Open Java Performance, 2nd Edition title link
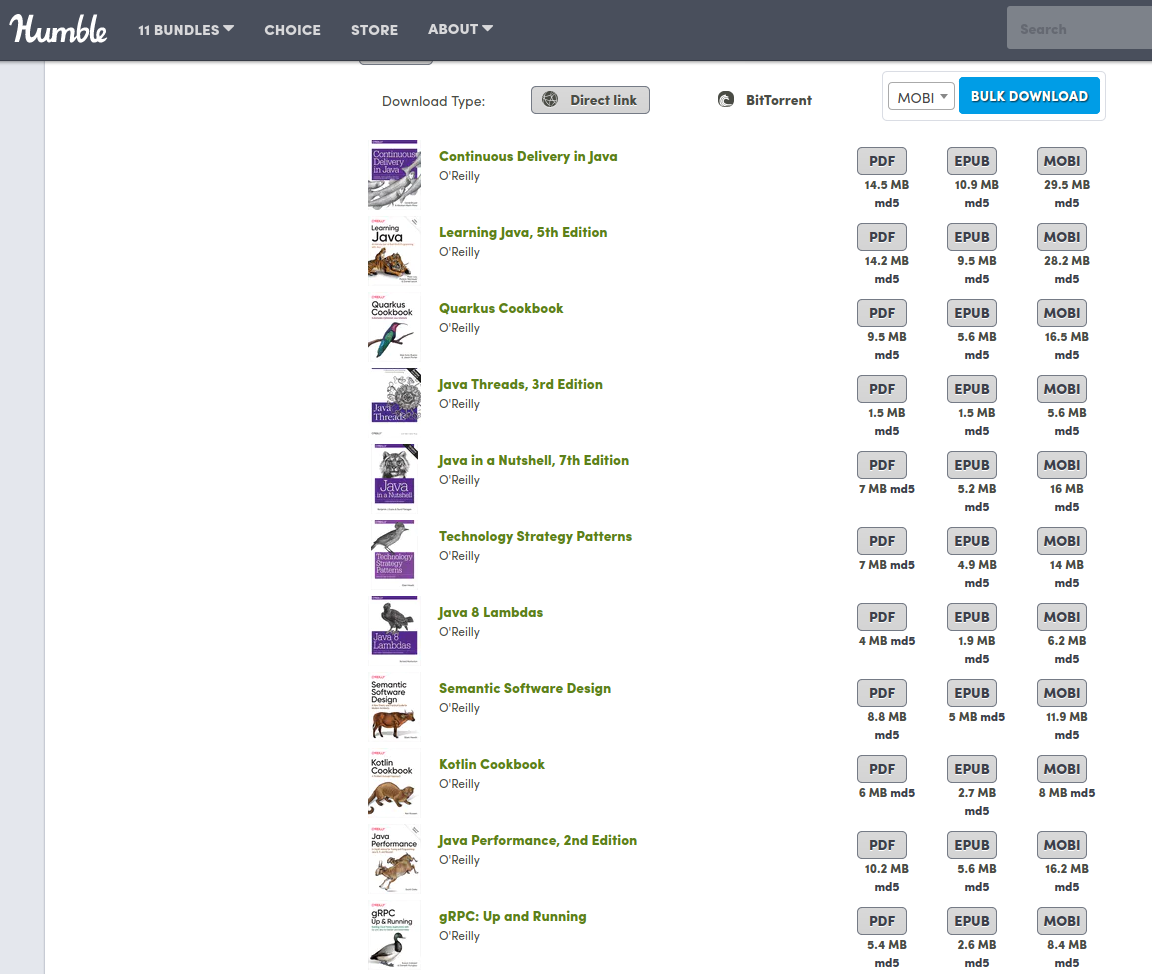Viewport: 1152px width, 974px height. (538, 840)
